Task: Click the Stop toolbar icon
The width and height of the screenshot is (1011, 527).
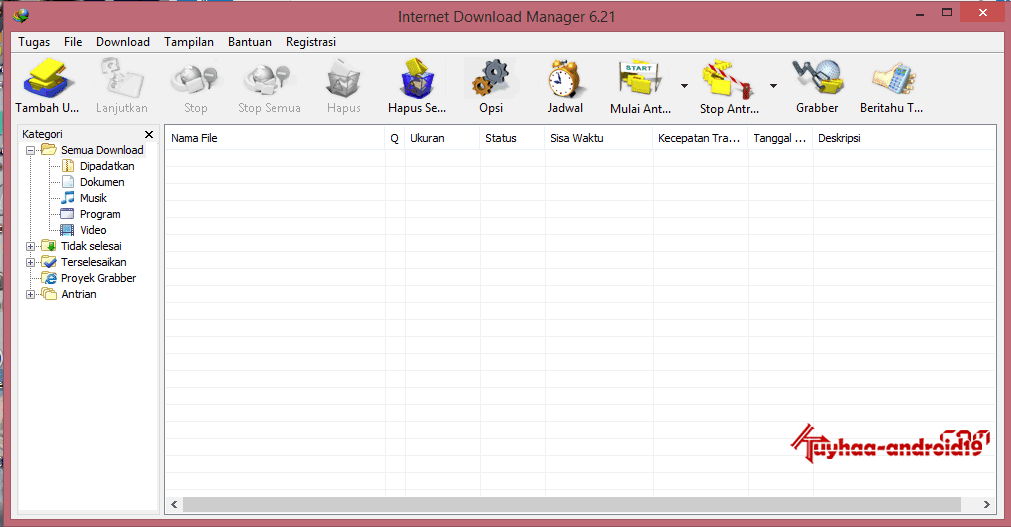Action: (x=195, y=79)
